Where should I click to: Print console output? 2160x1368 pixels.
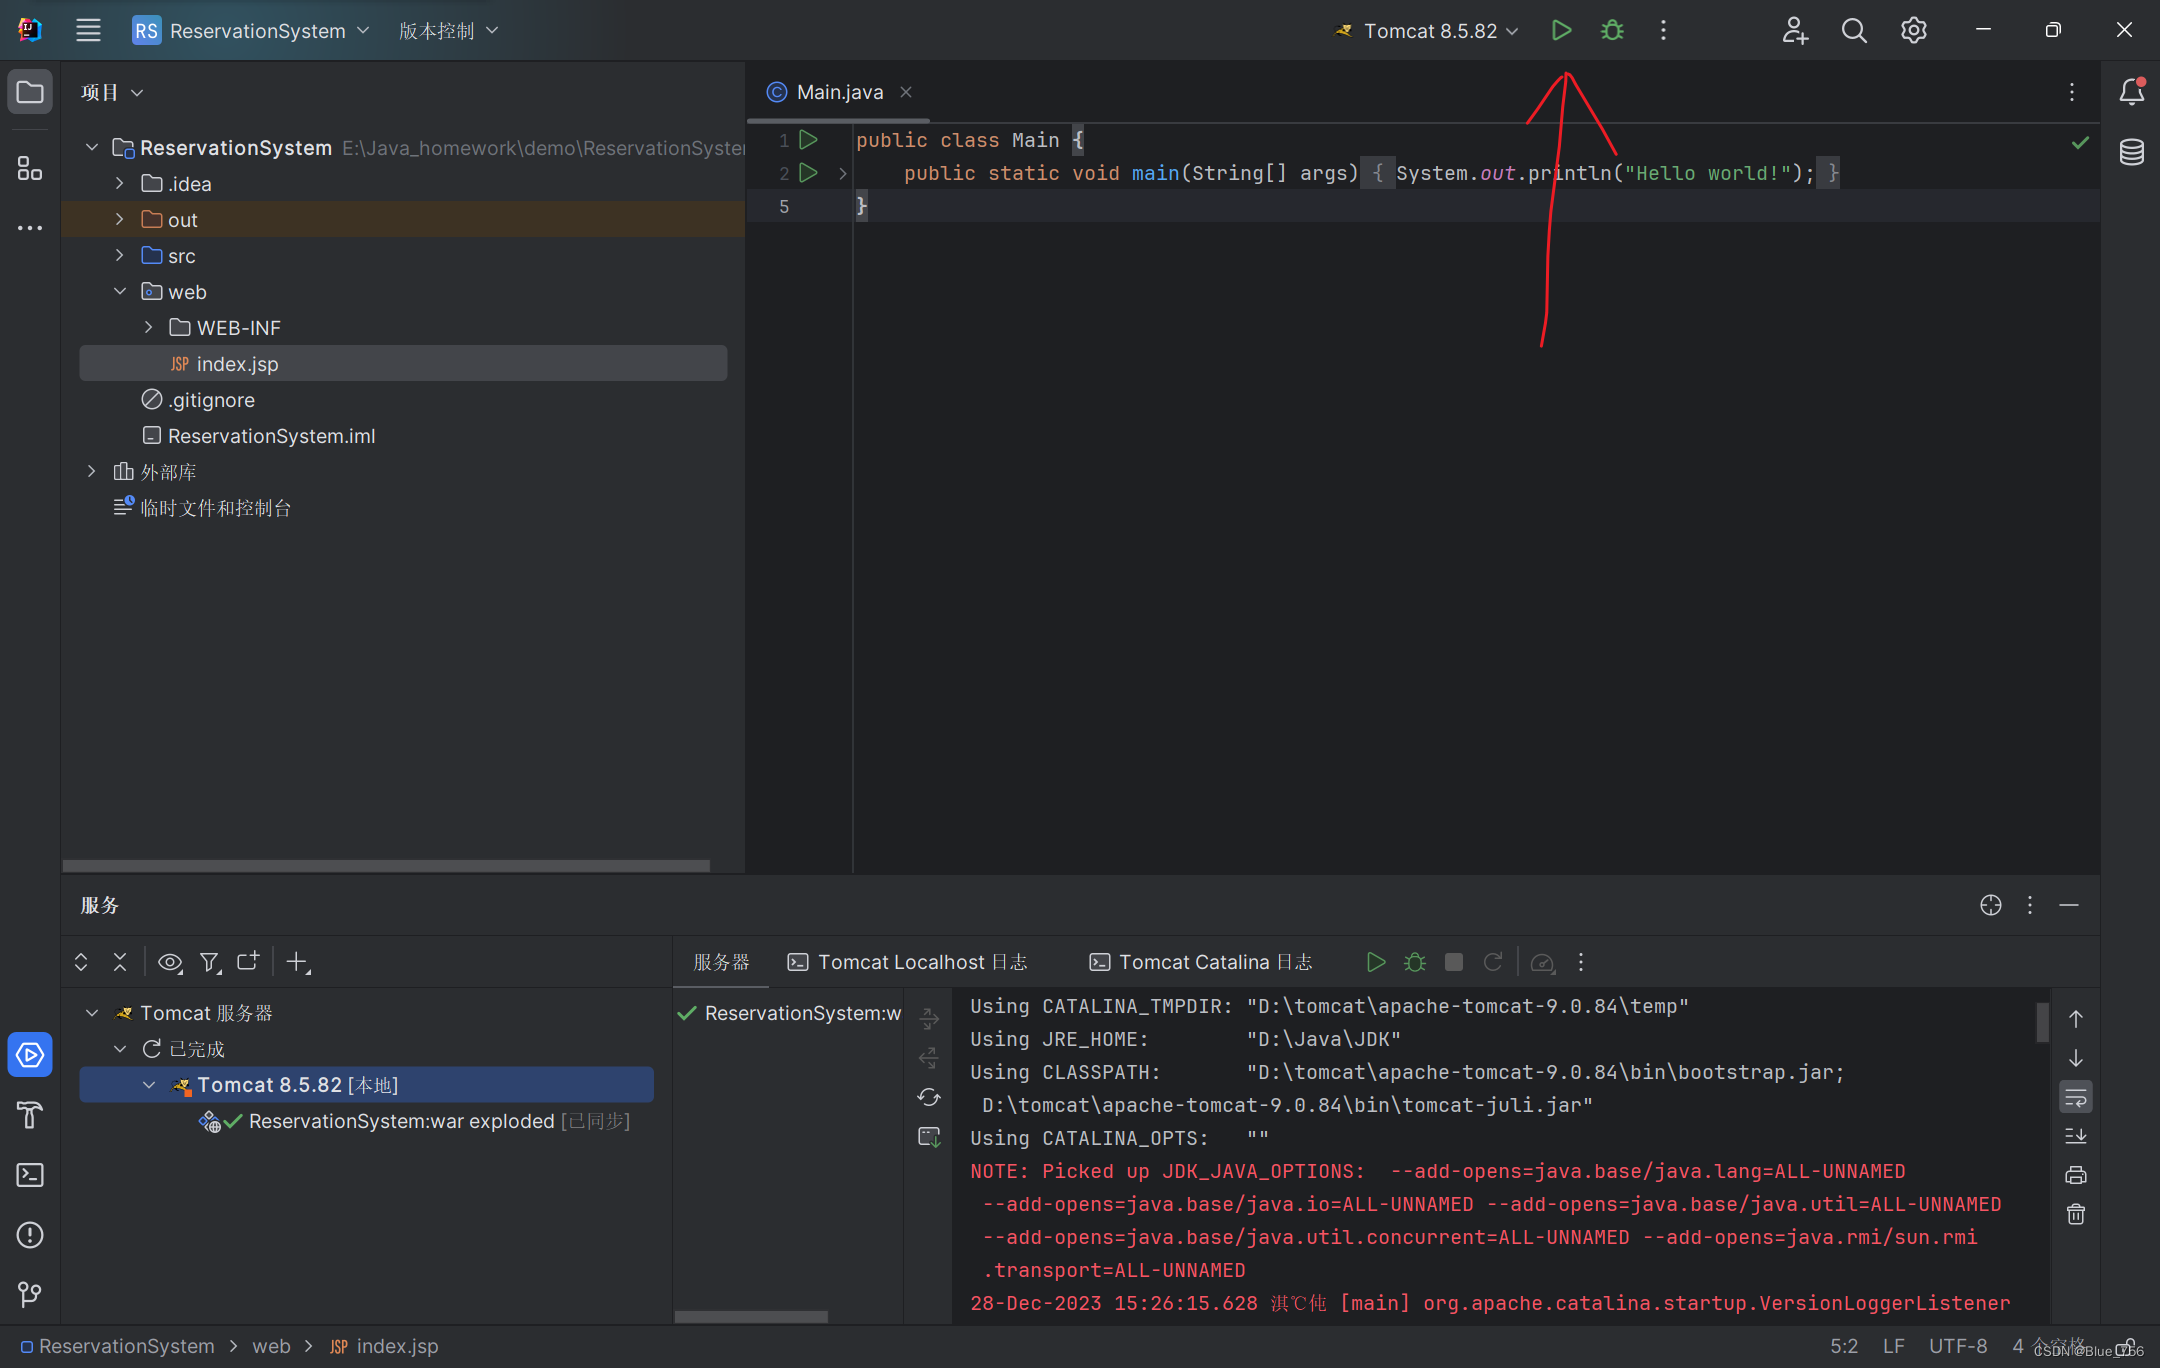tap(2076, 1175)
